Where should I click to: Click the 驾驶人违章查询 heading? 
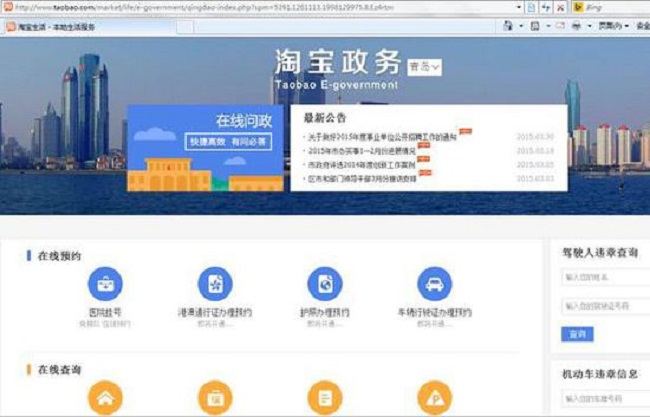(x=600, y=252)
